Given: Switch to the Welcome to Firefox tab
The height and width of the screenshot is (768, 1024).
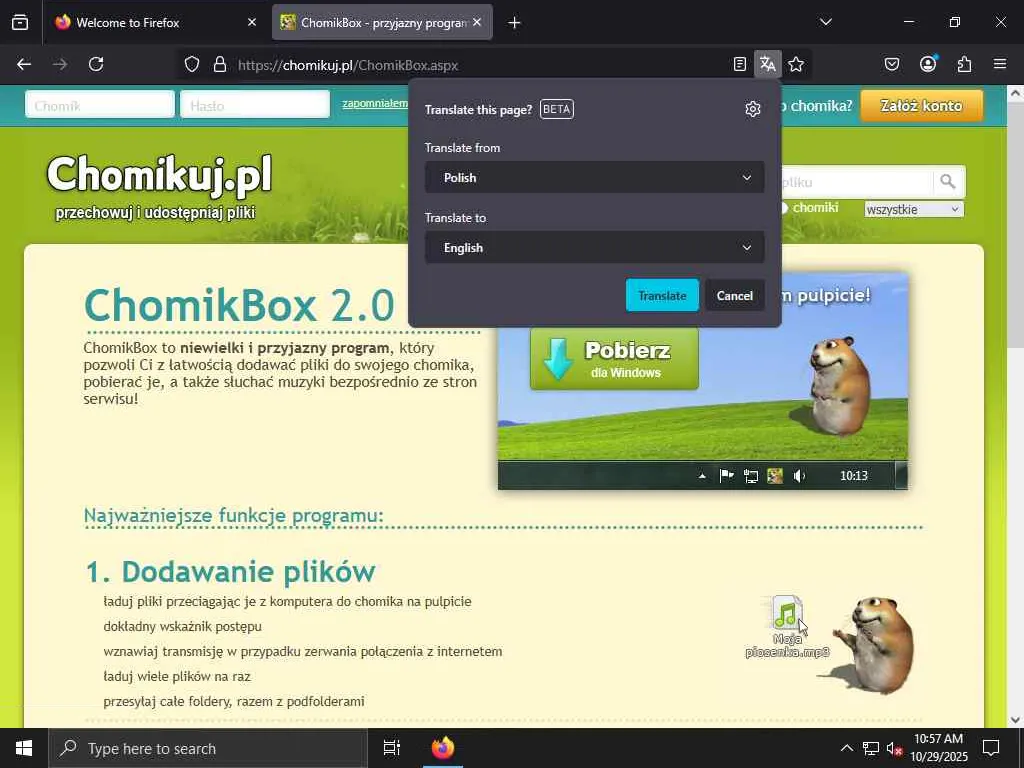Looking at the screenshot, I should pyautogui.click(x=153, y=22).
